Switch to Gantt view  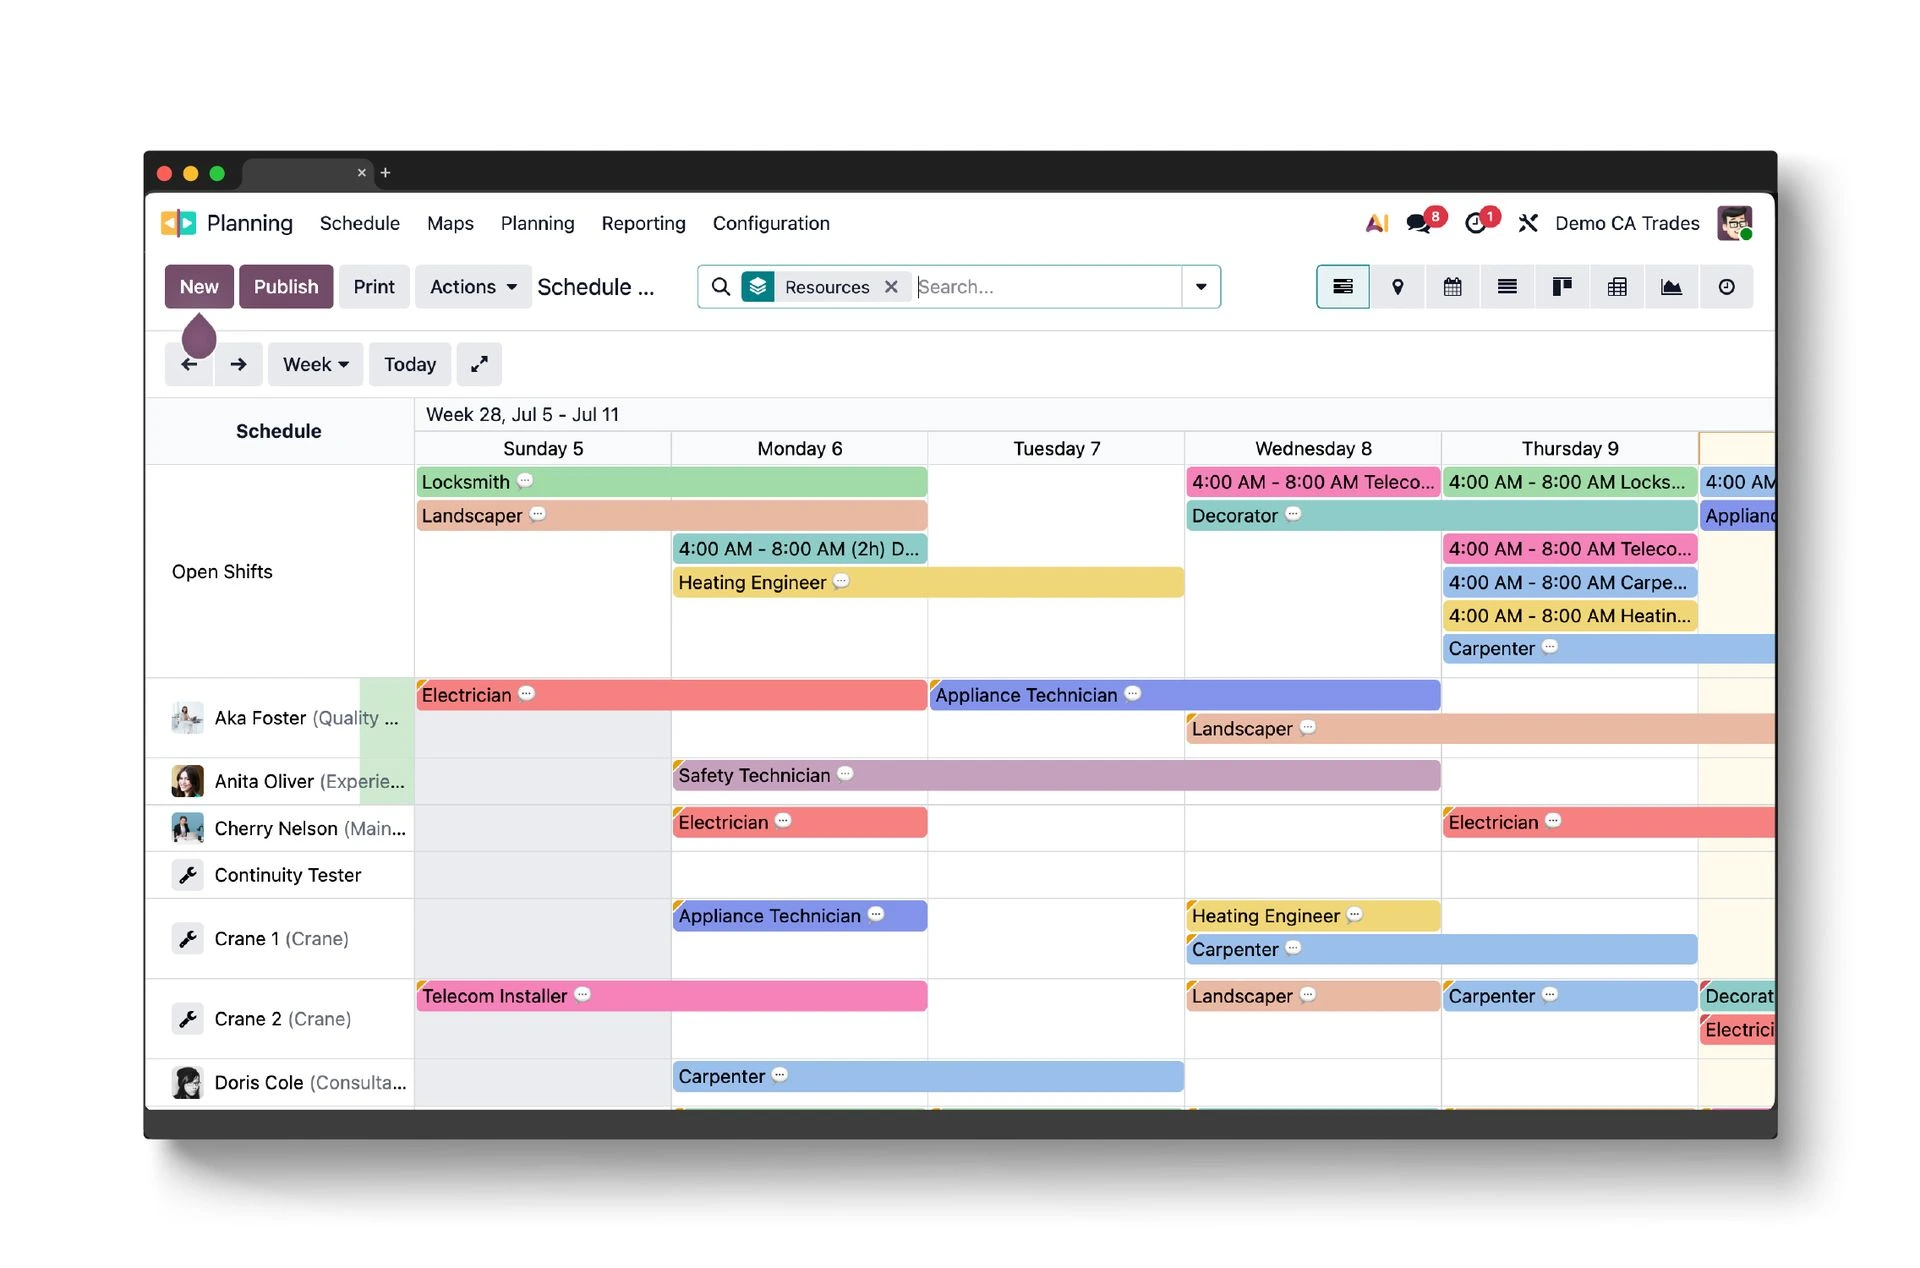(x=1343, y=287)
